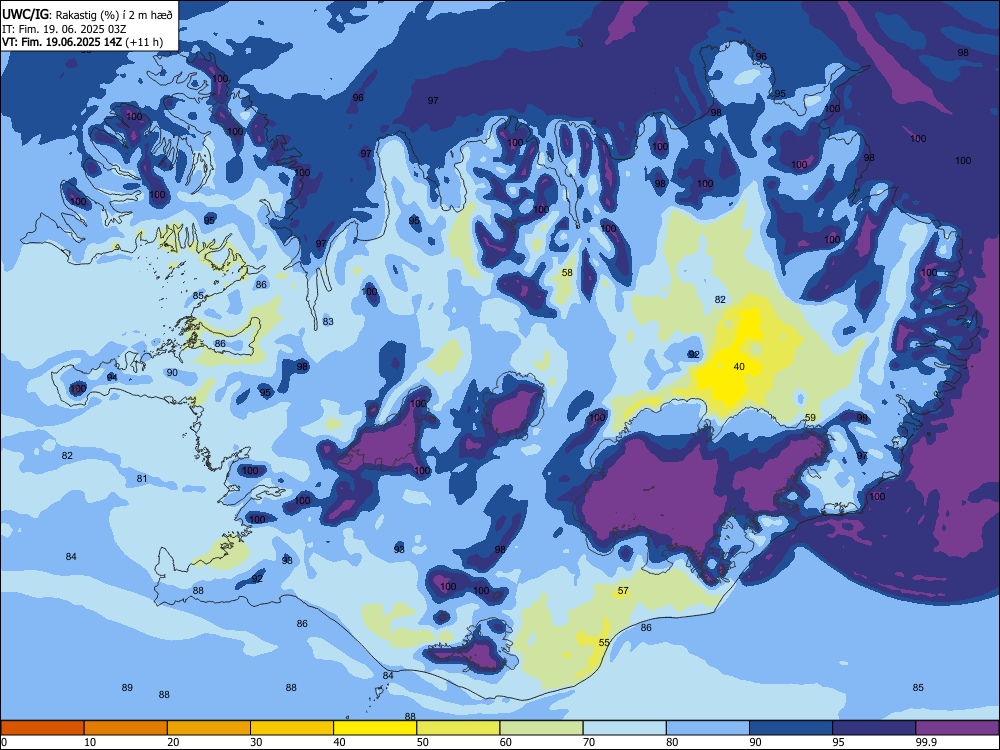Click the '70' label on the legend scale
The width and height of the screenshot is (1000, 750).
coord(589,742)
